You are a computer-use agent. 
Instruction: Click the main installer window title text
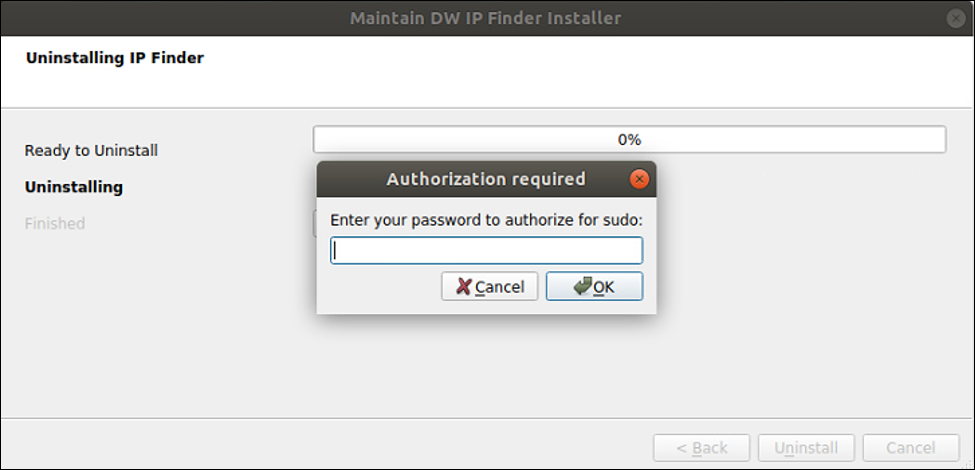coord(486,18)
